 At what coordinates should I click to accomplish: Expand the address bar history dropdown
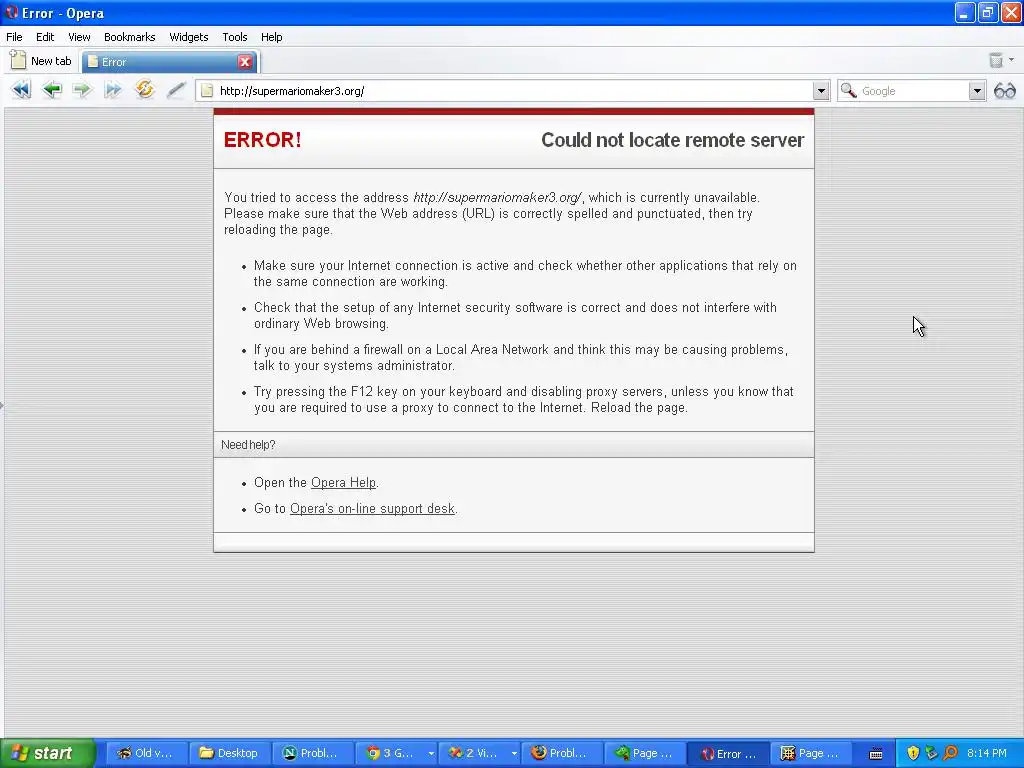point(821,91)
